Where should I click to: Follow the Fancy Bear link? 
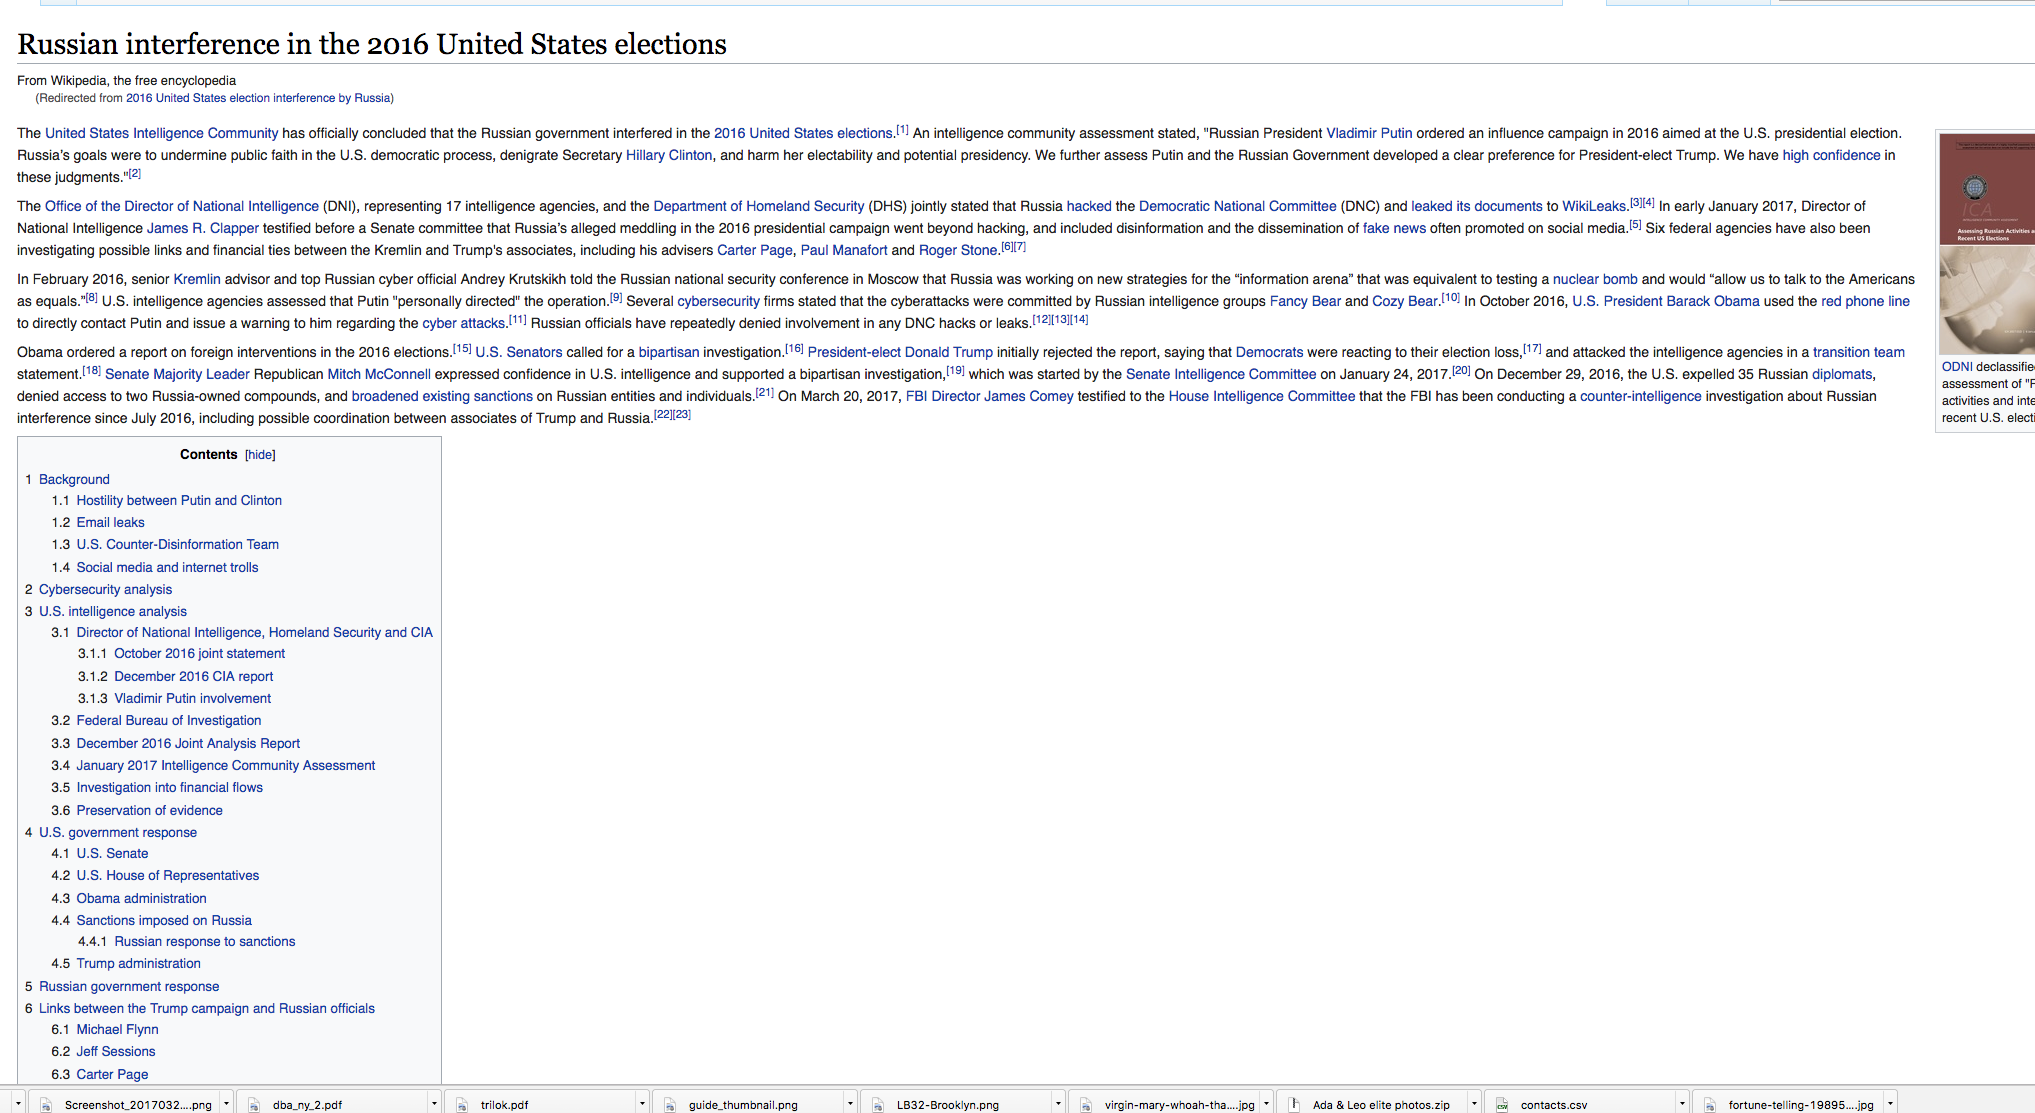(x=1305, y=301)
